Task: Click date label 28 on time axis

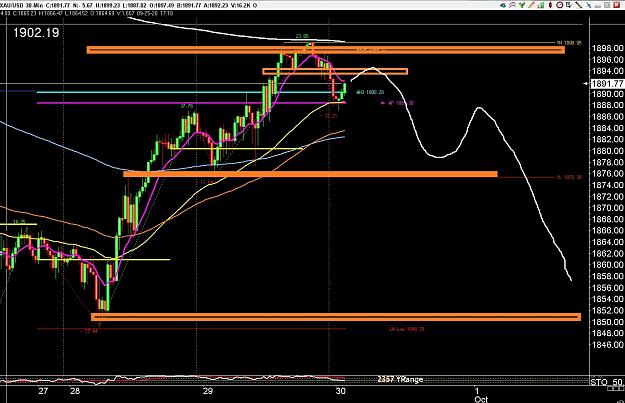Action: pyautogui.click(x=75, y=391)
